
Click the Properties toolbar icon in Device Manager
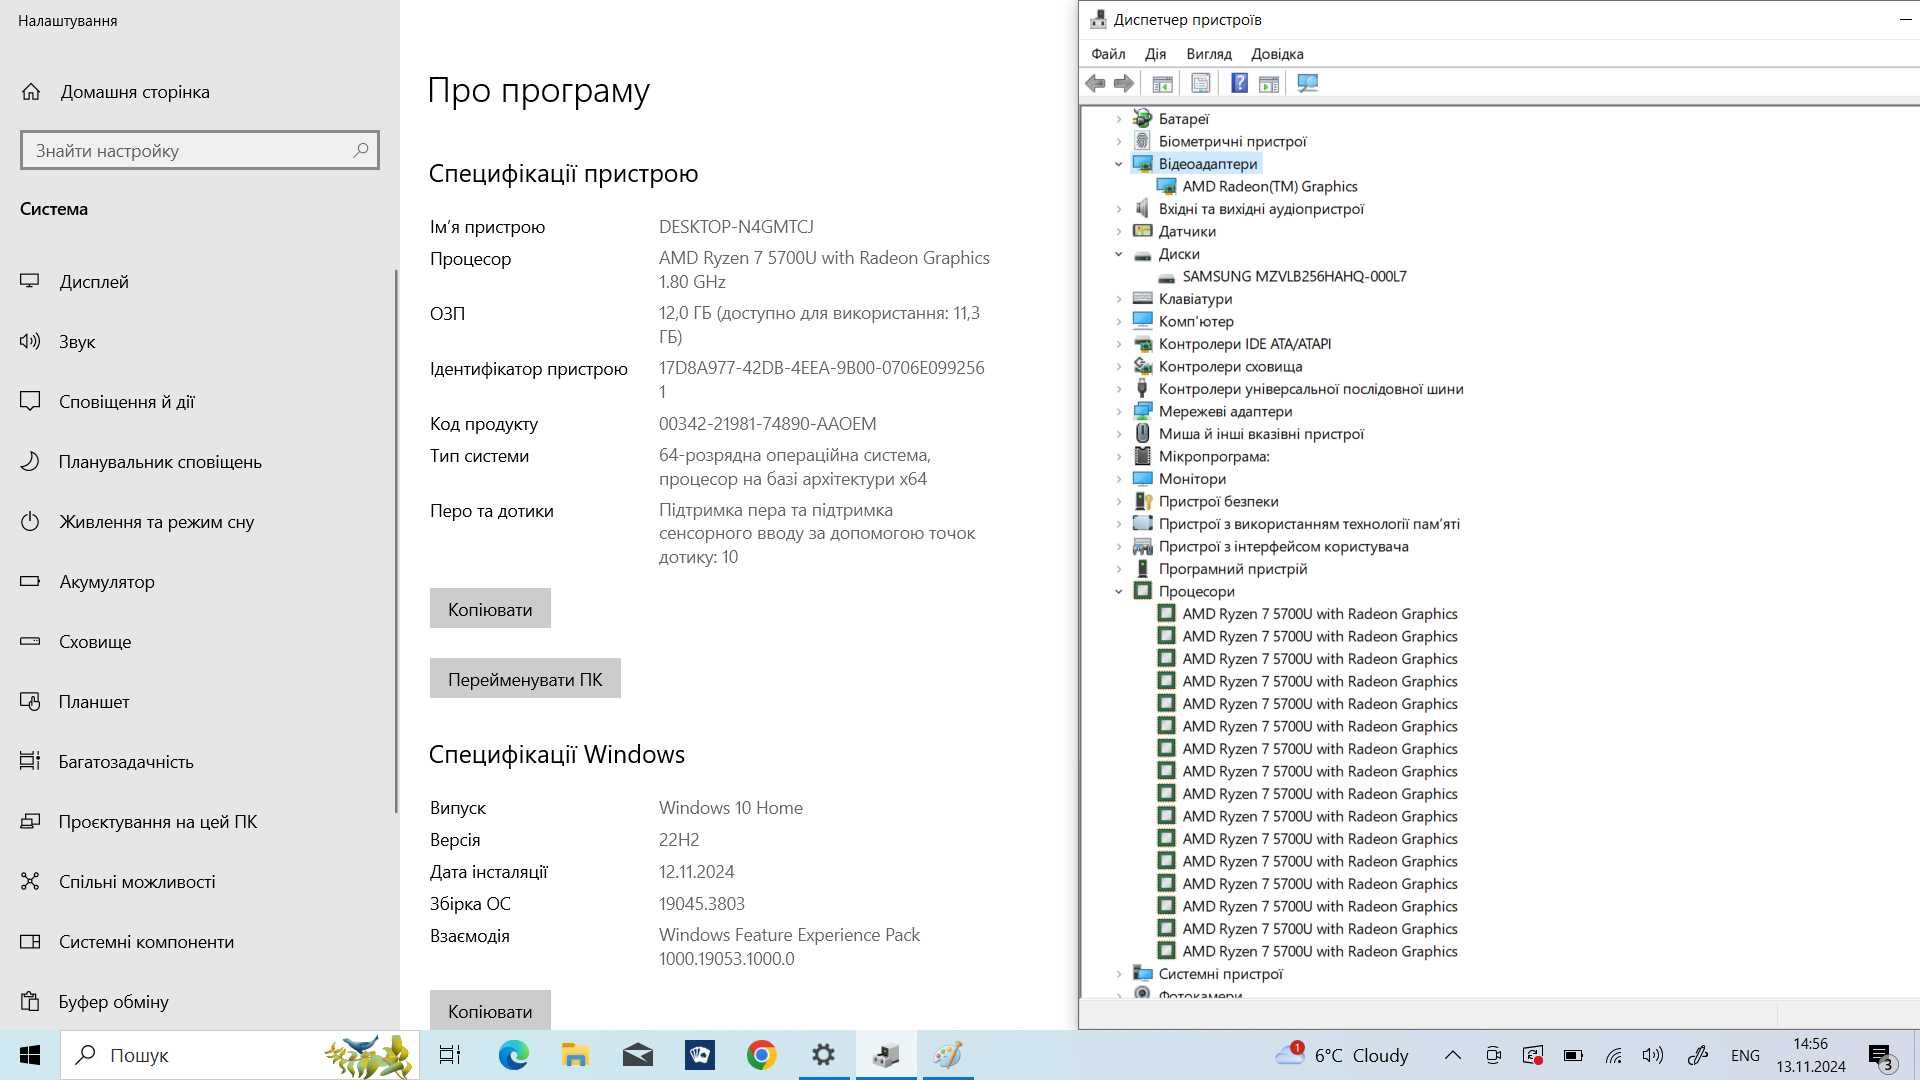1200,83
